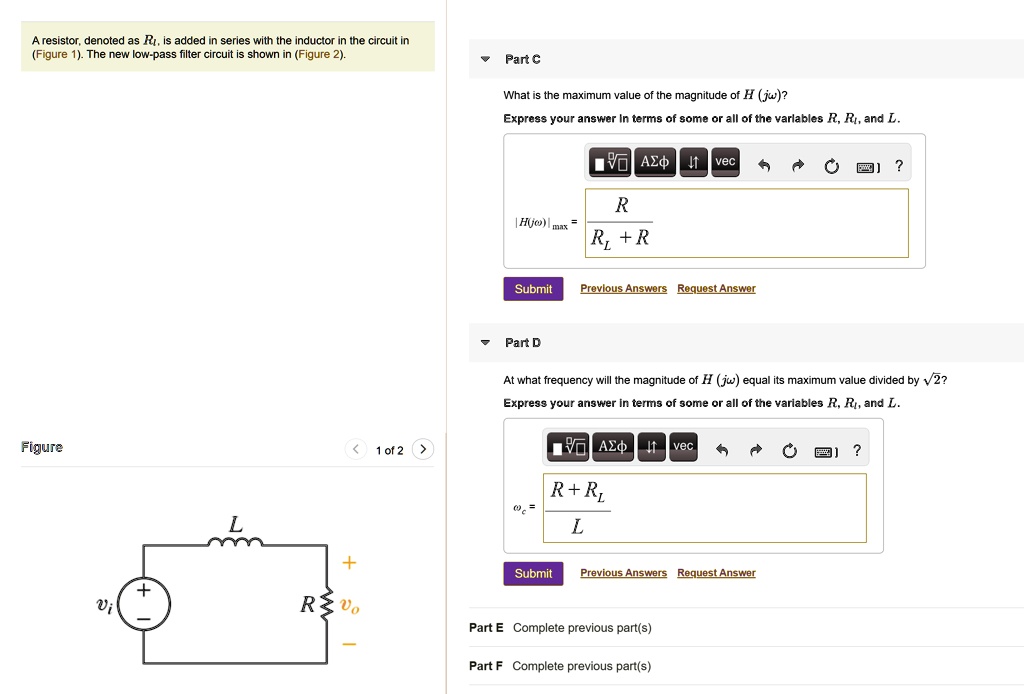Image resolution: width=1024 pixels, height=694 pixels.
Task: Select the superscript/subscript arrows icon in Part D
Action: click(x=650, y=446)
